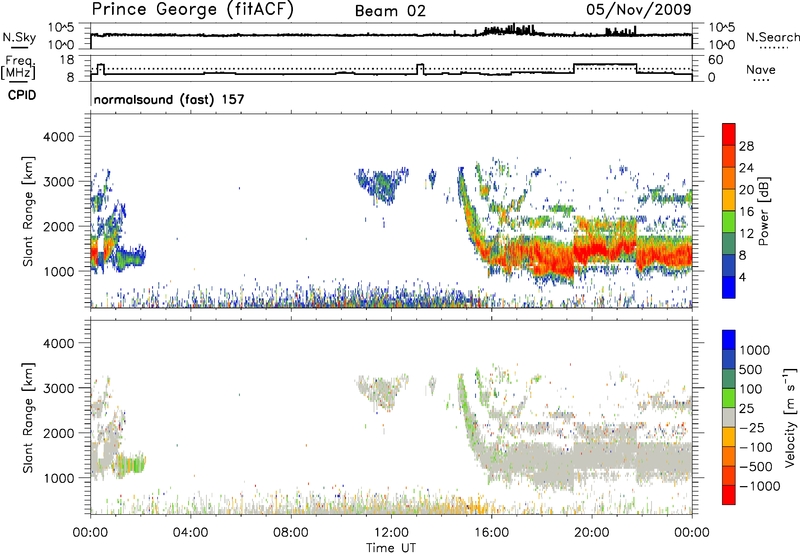Click the 'Time UT' axis title

[x=391, y=548]
